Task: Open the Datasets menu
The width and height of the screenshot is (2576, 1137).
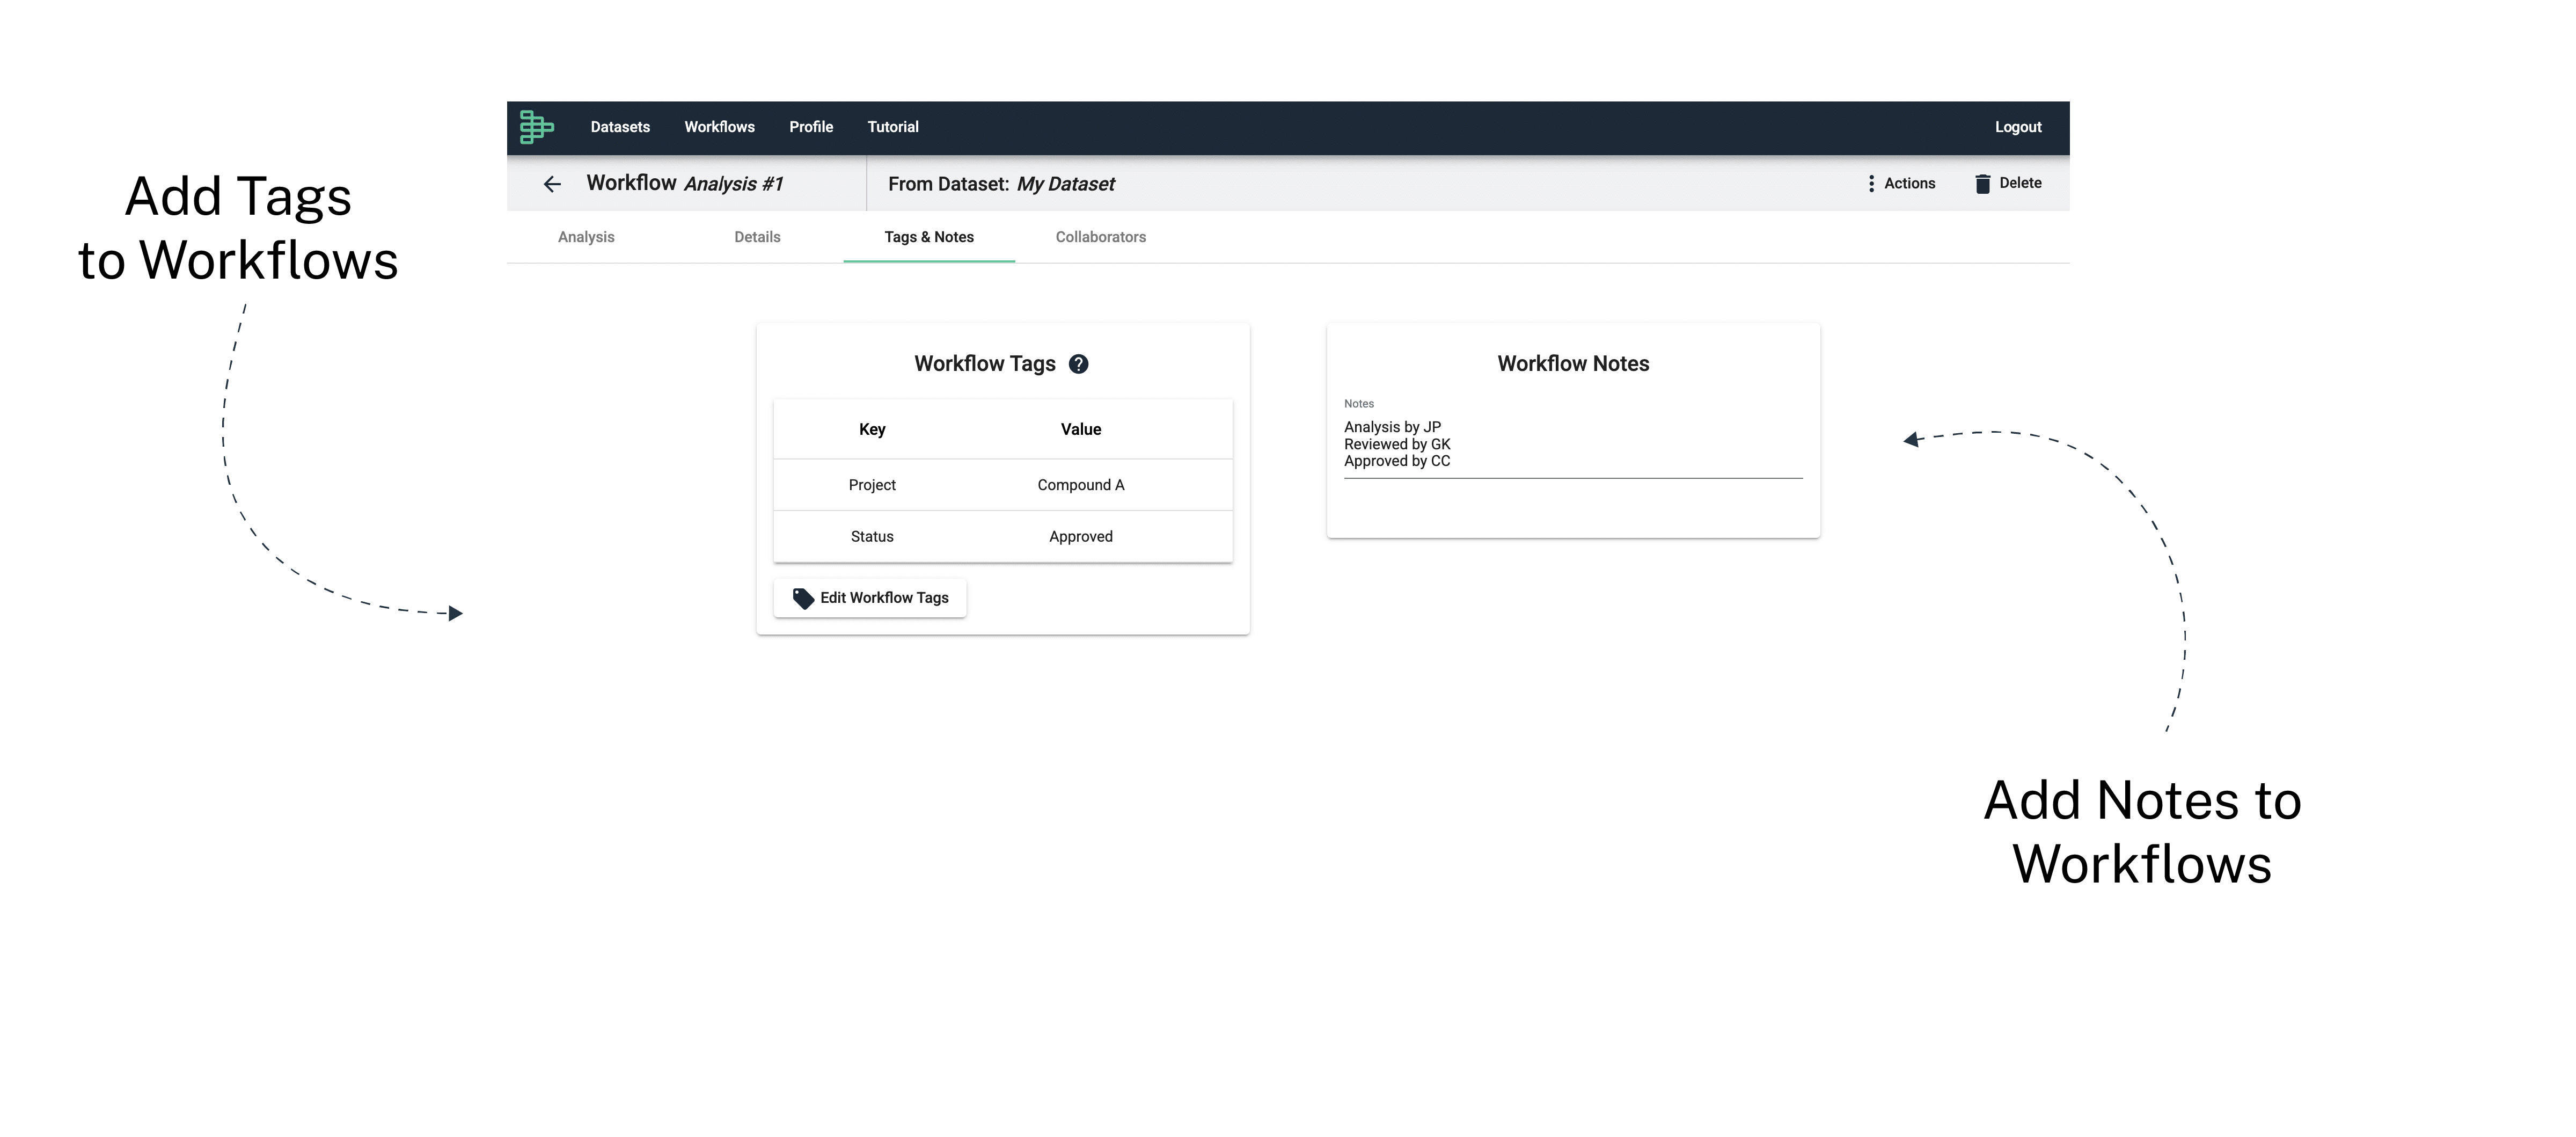Action: (x=620, y=127)
